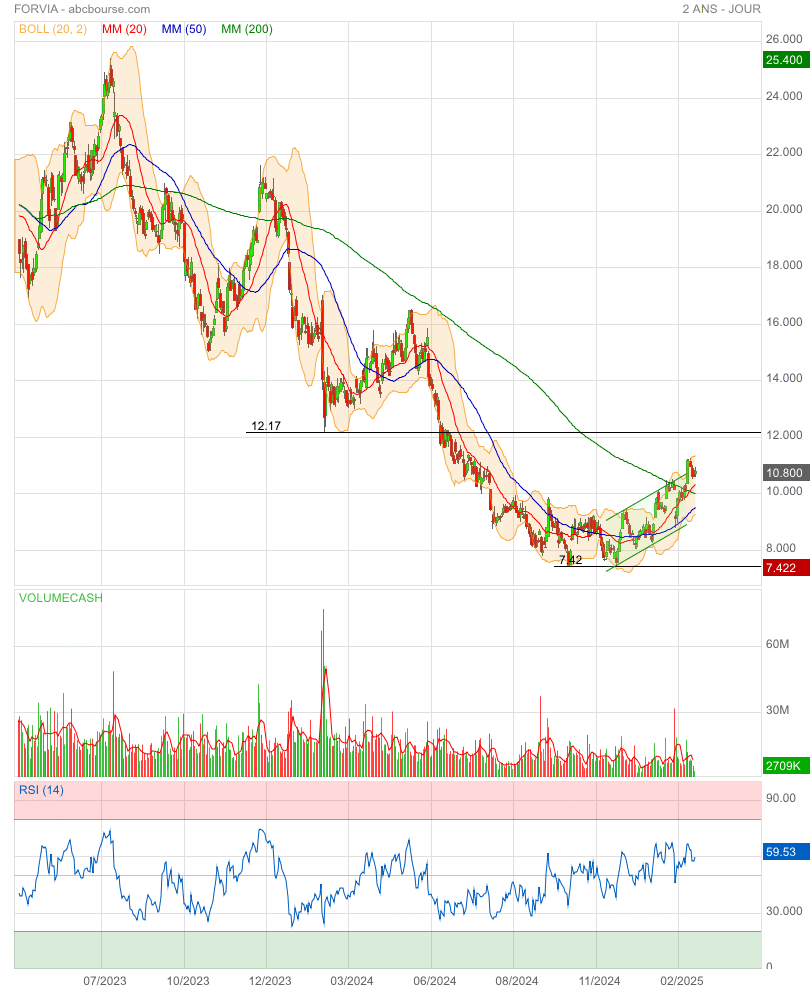This screenshot has height=991, width=810.
Task: Click the 20.000 price axis label
Action: click(784, 209)
